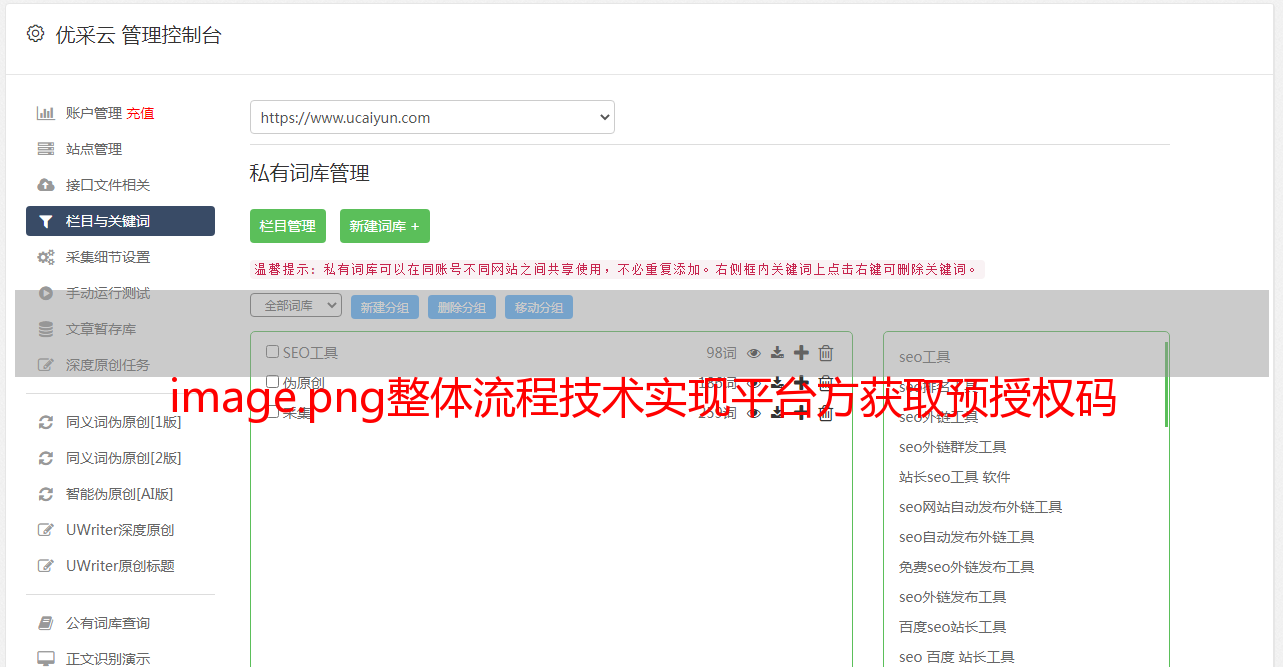Click the green 栏目管理 button
Screen dimensions: 1283x667
tap(288, 226)
